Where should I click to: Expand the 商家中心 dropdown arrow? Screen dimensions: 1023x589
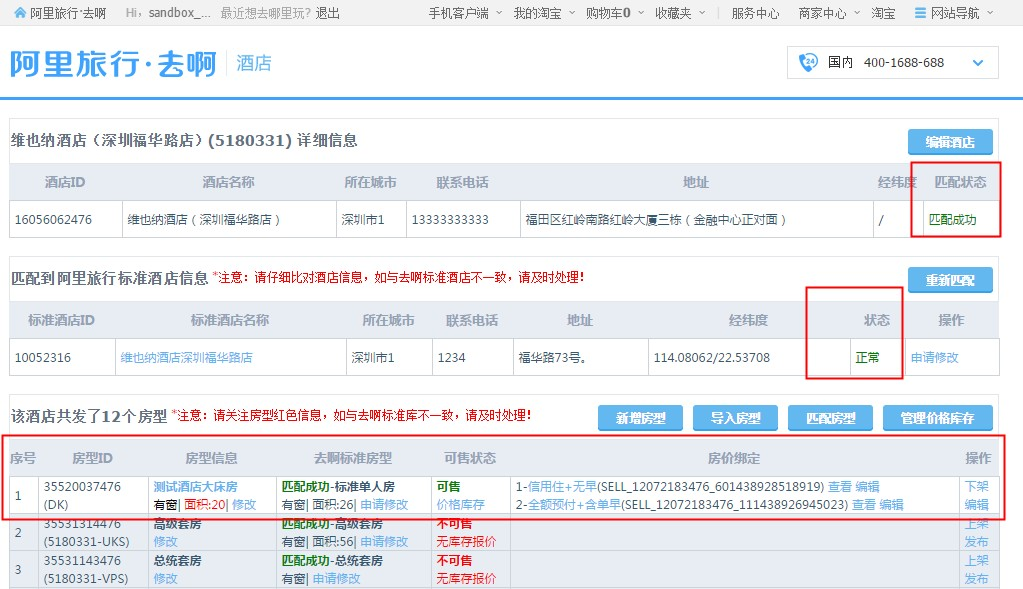(857, 12)
